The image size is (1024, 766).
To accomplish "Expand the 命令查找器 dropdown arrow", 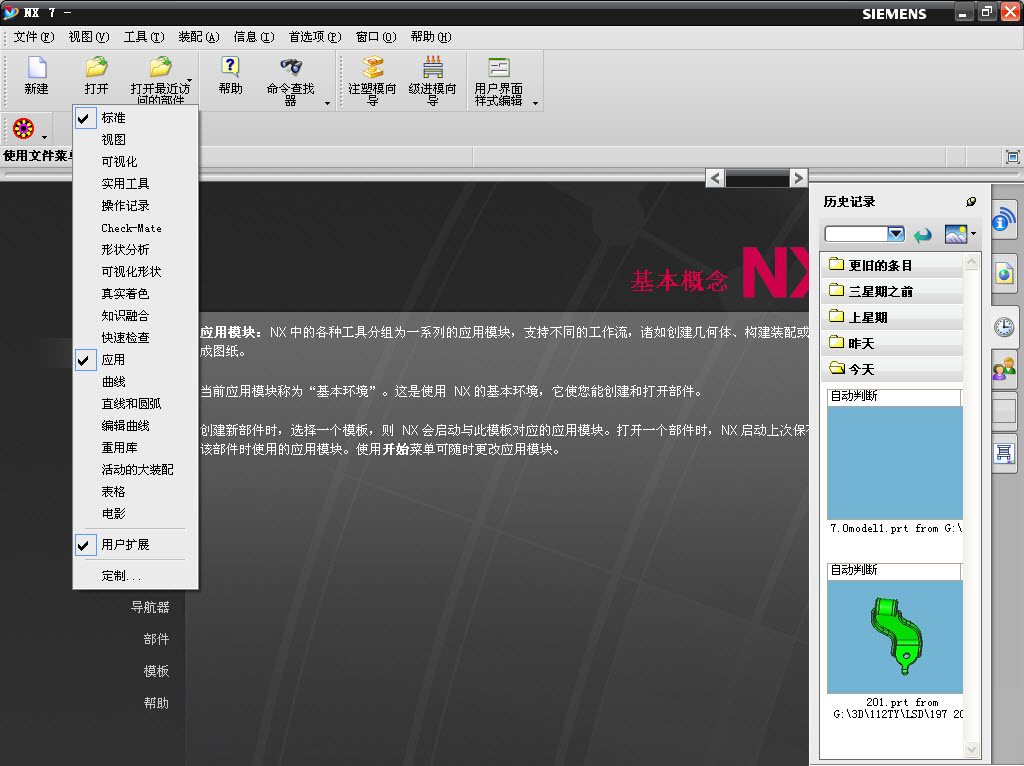I will 327,103.
